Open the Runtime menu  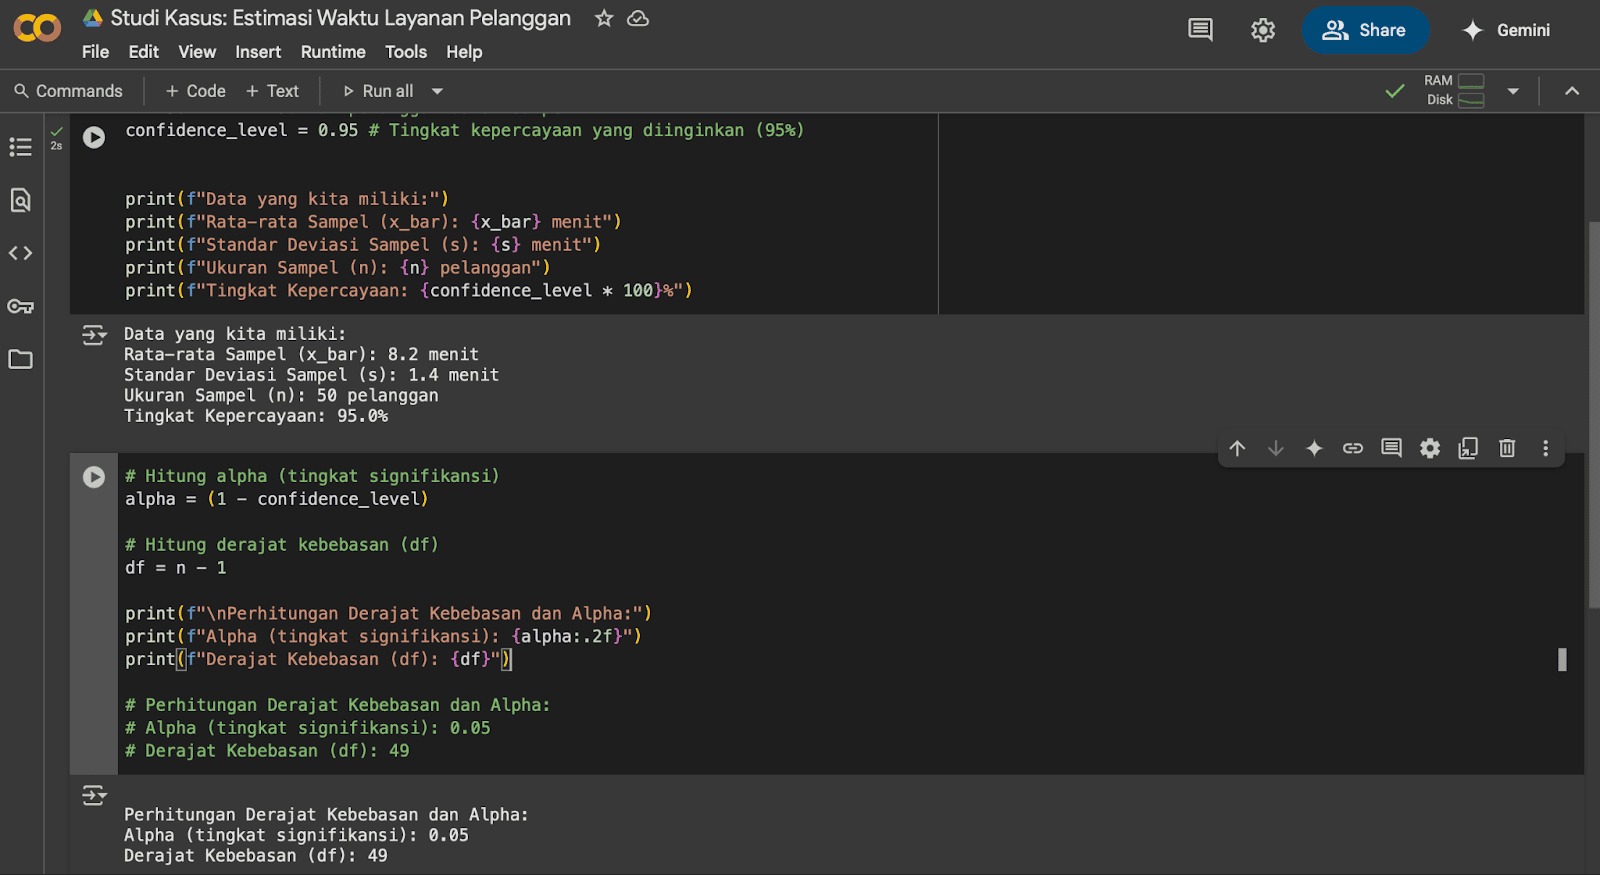[333, 52]
